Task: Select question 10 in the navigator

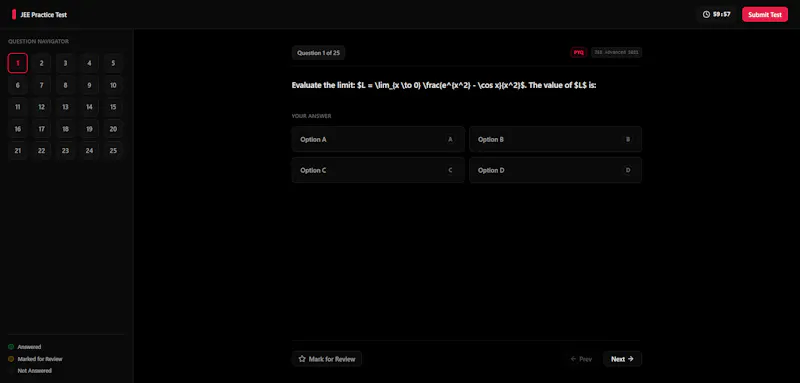Action: pos(113,85)
